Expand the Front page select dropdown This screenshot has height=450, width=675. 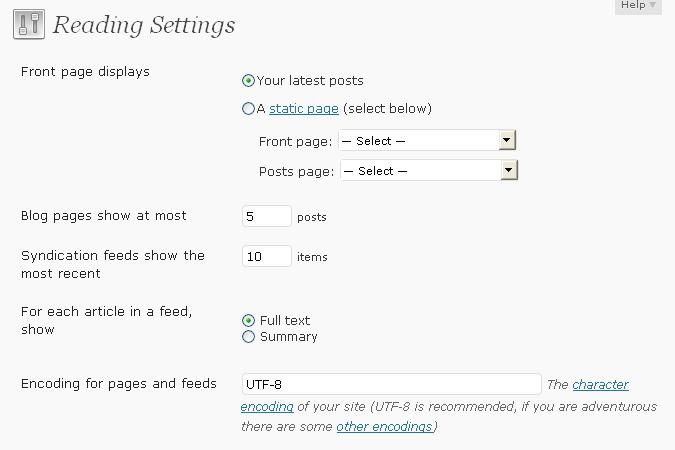pos(427,141)
